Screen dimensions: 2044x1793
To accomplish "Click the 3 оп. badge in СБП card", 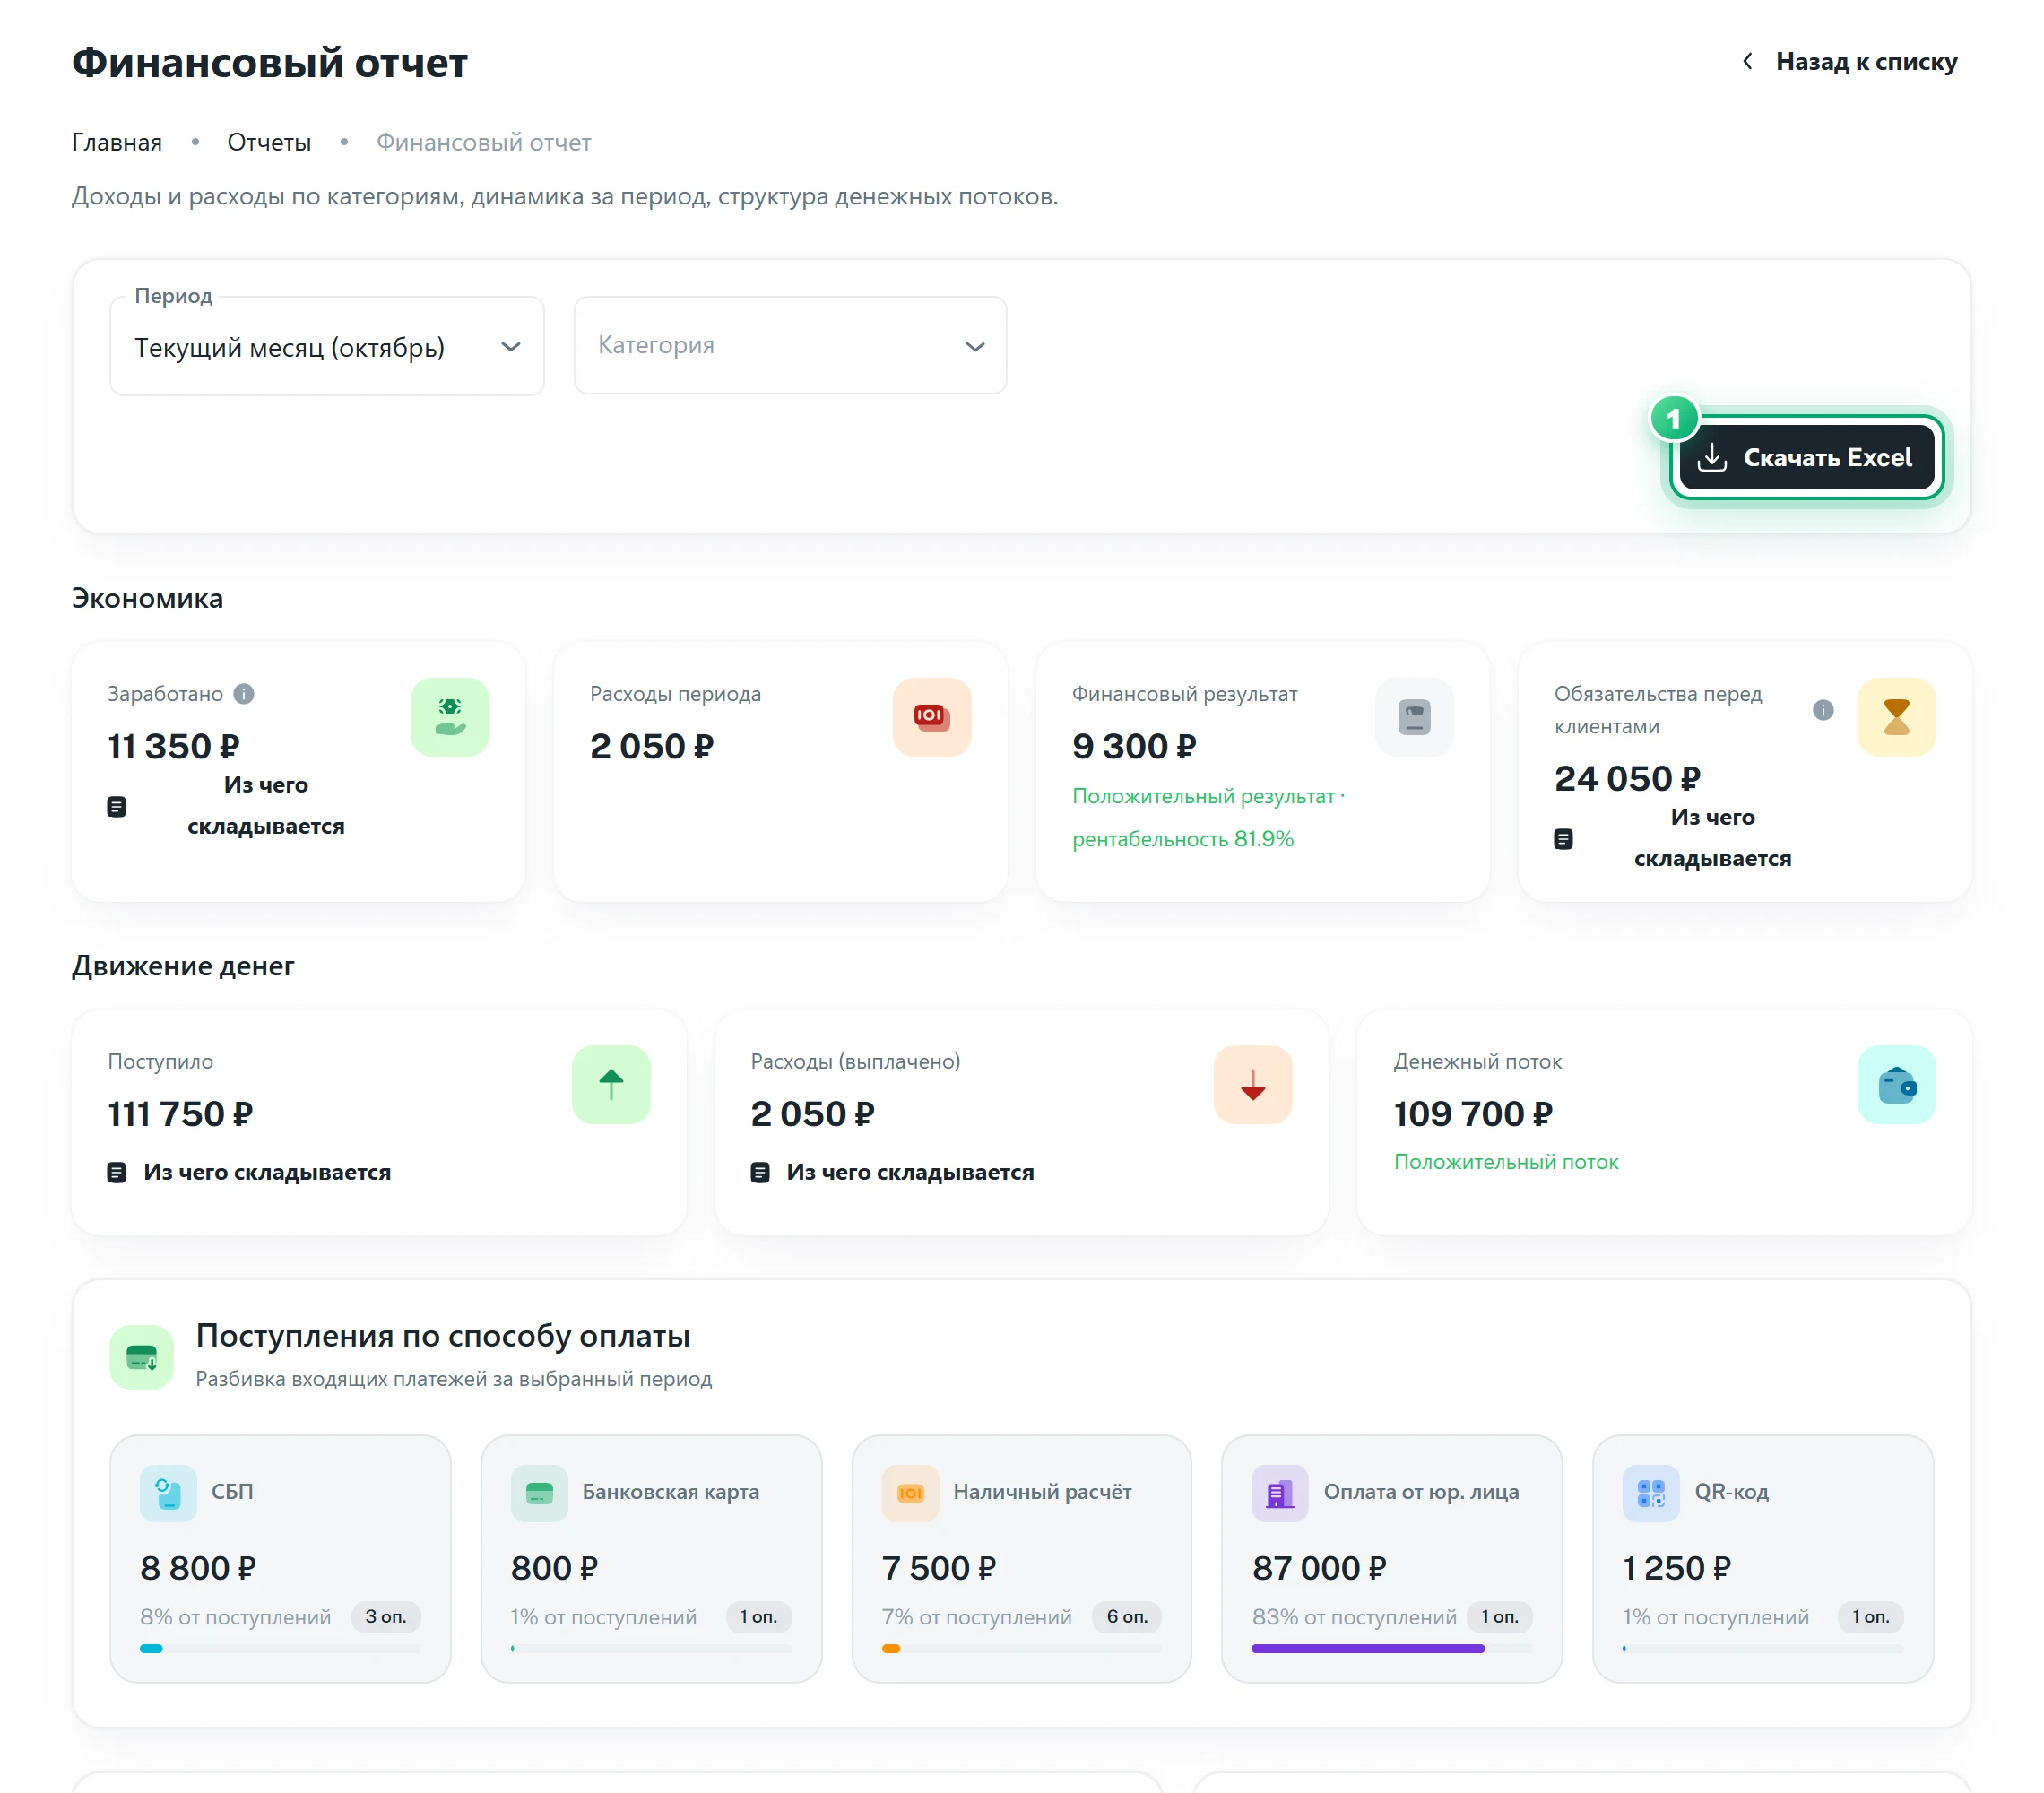I will click(x=386, y=1617).
